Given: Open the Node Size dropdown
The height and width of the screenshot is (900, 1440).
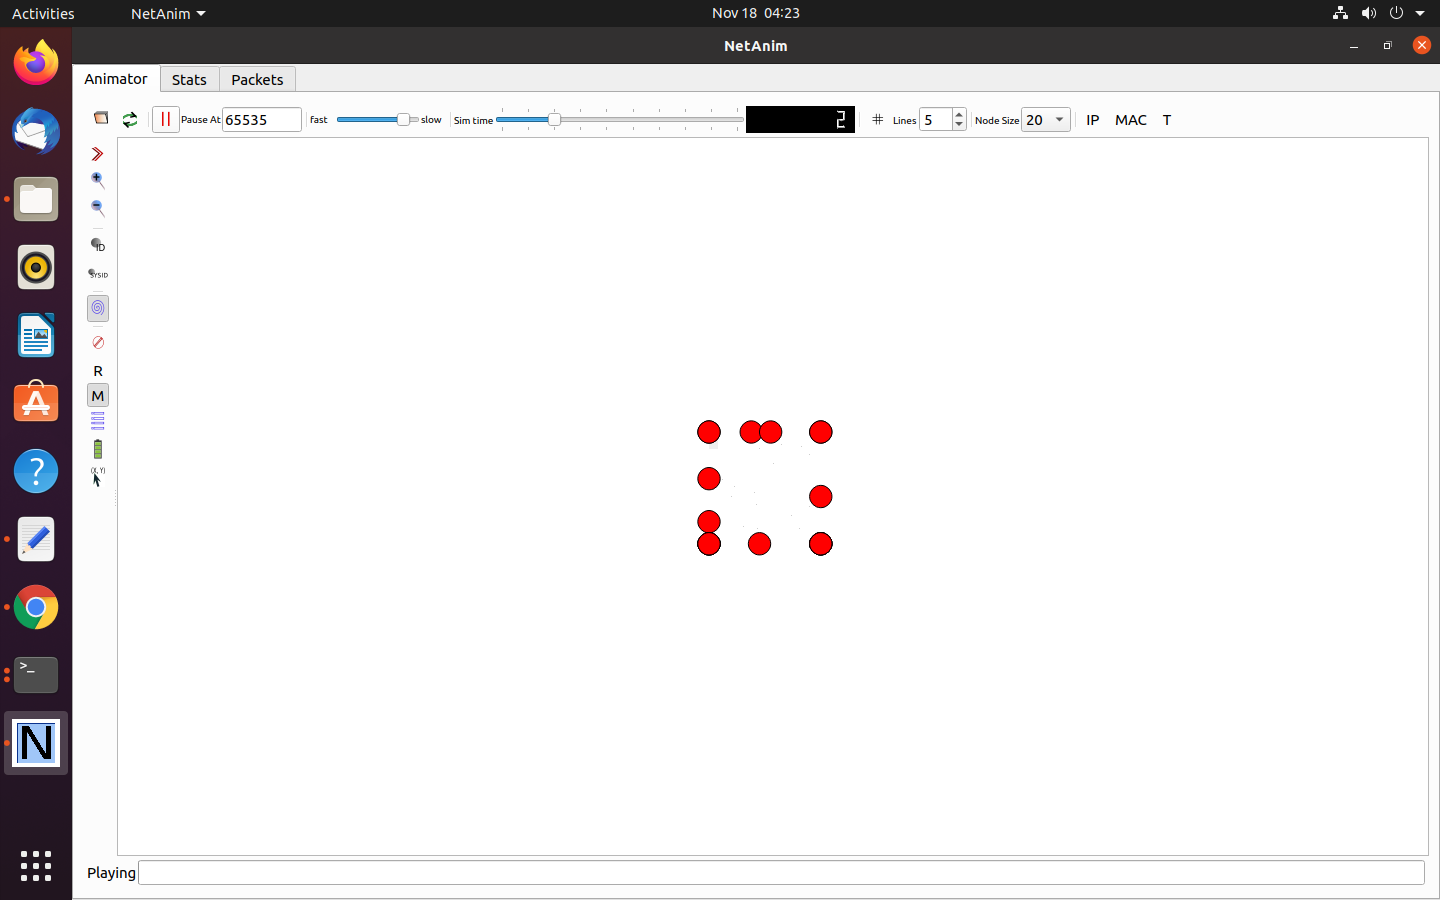Looking at the screenshot, I should 1045,119.
